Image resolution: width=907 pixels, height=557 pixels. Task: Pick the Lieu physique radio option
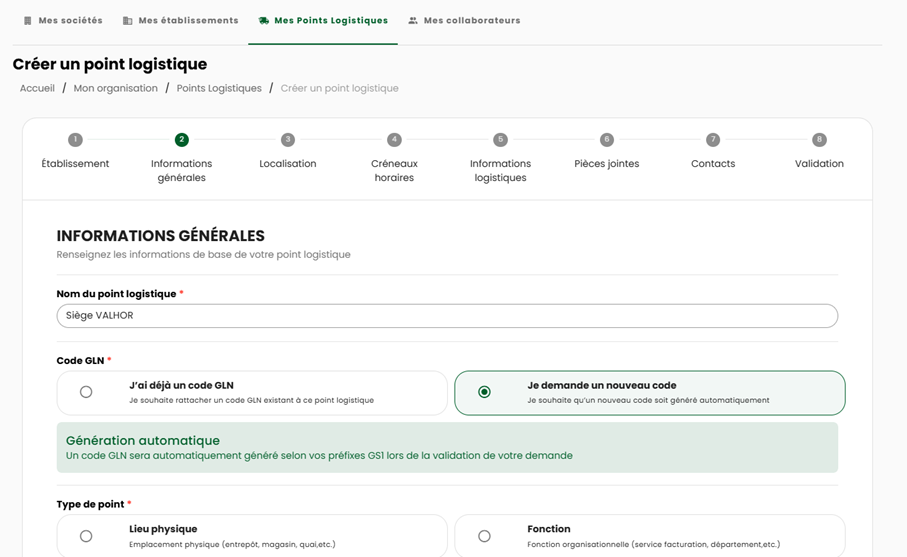(x=86, y=536)
